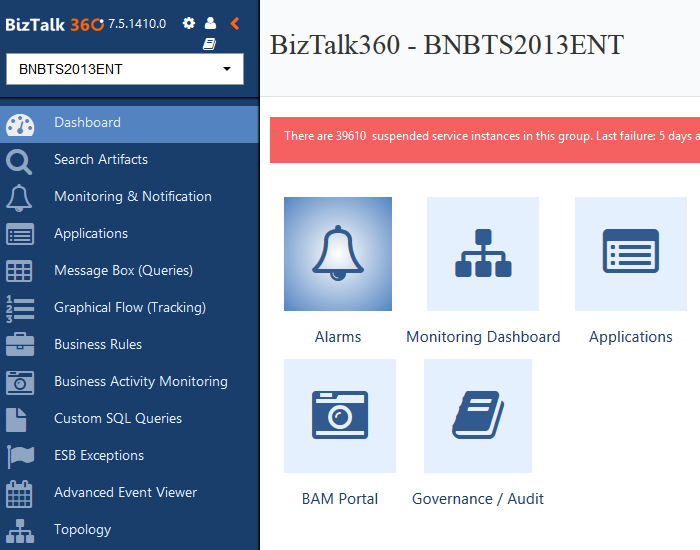The width and height of the screenshot is (700, 550).
Task: Click the Graphical Flow (Tracking) sidebar icon
Action: pos(20,308)
